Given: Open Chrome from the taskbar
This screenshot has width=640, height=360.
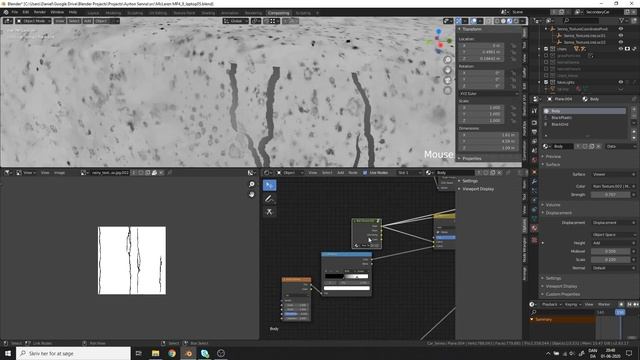Looking at the screenshot, I should coord(172,353).
